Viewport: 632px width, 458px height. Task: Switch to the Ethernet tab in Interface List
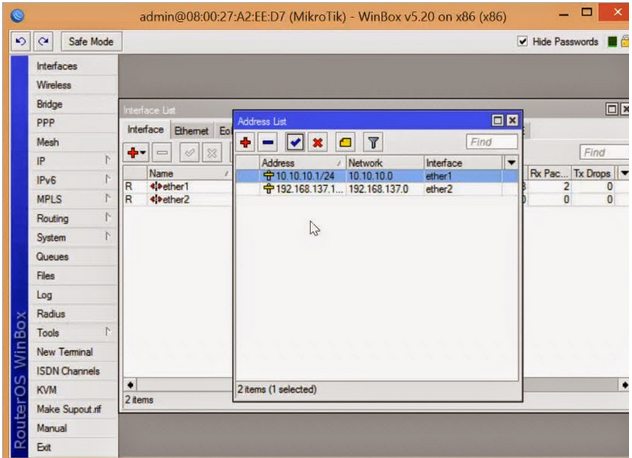(x=191, y=131)
